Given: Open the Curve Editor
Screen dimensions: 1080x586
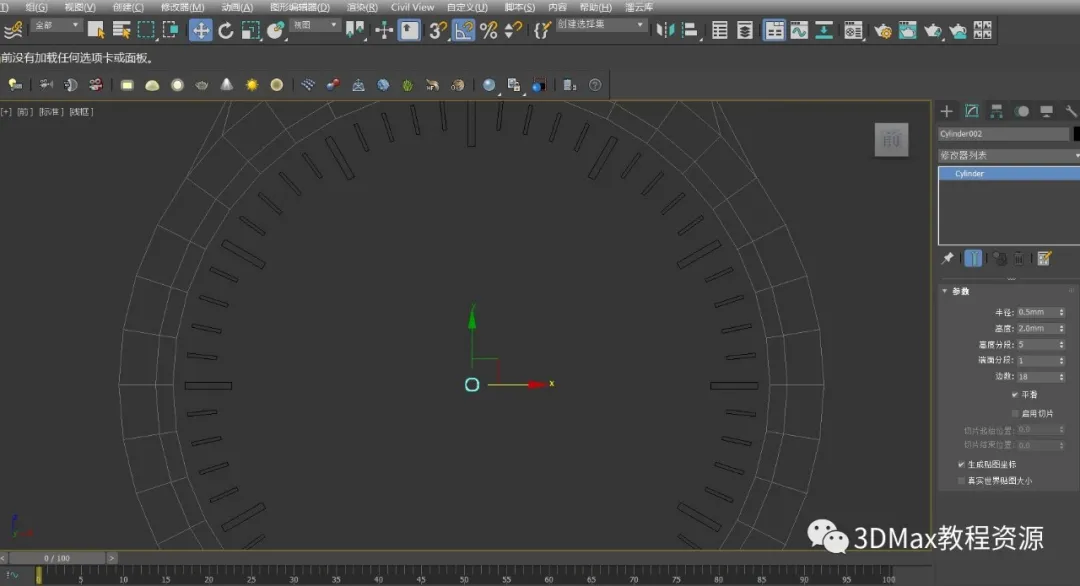Looking at the screenshot, I should click(799, 30).
